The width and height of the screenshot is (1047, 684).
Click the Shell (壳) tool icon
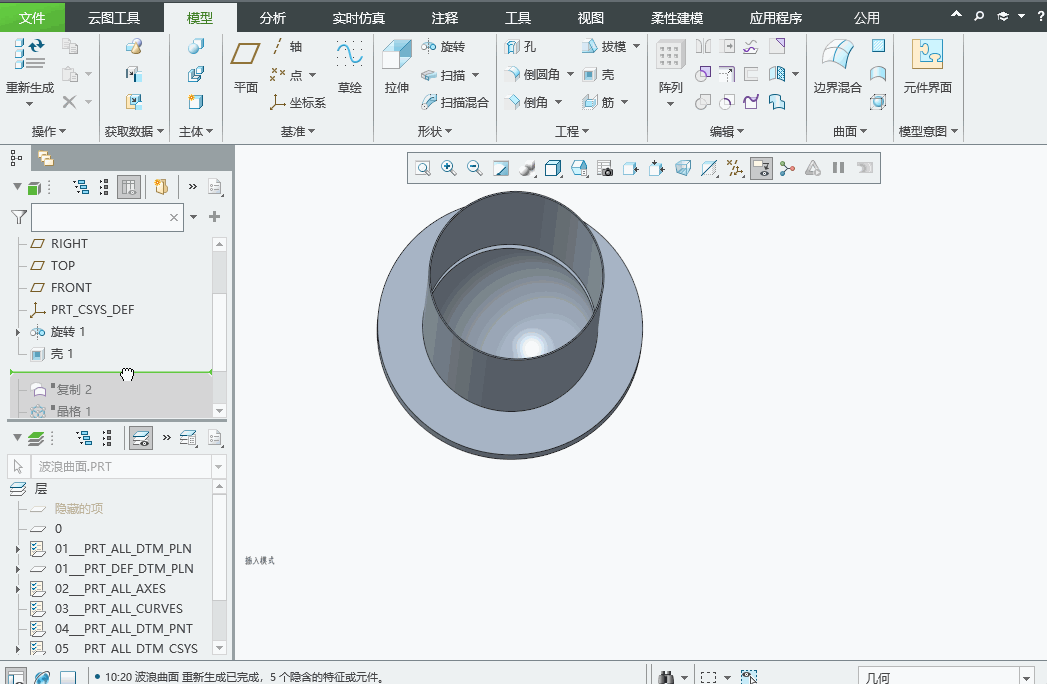590,75
